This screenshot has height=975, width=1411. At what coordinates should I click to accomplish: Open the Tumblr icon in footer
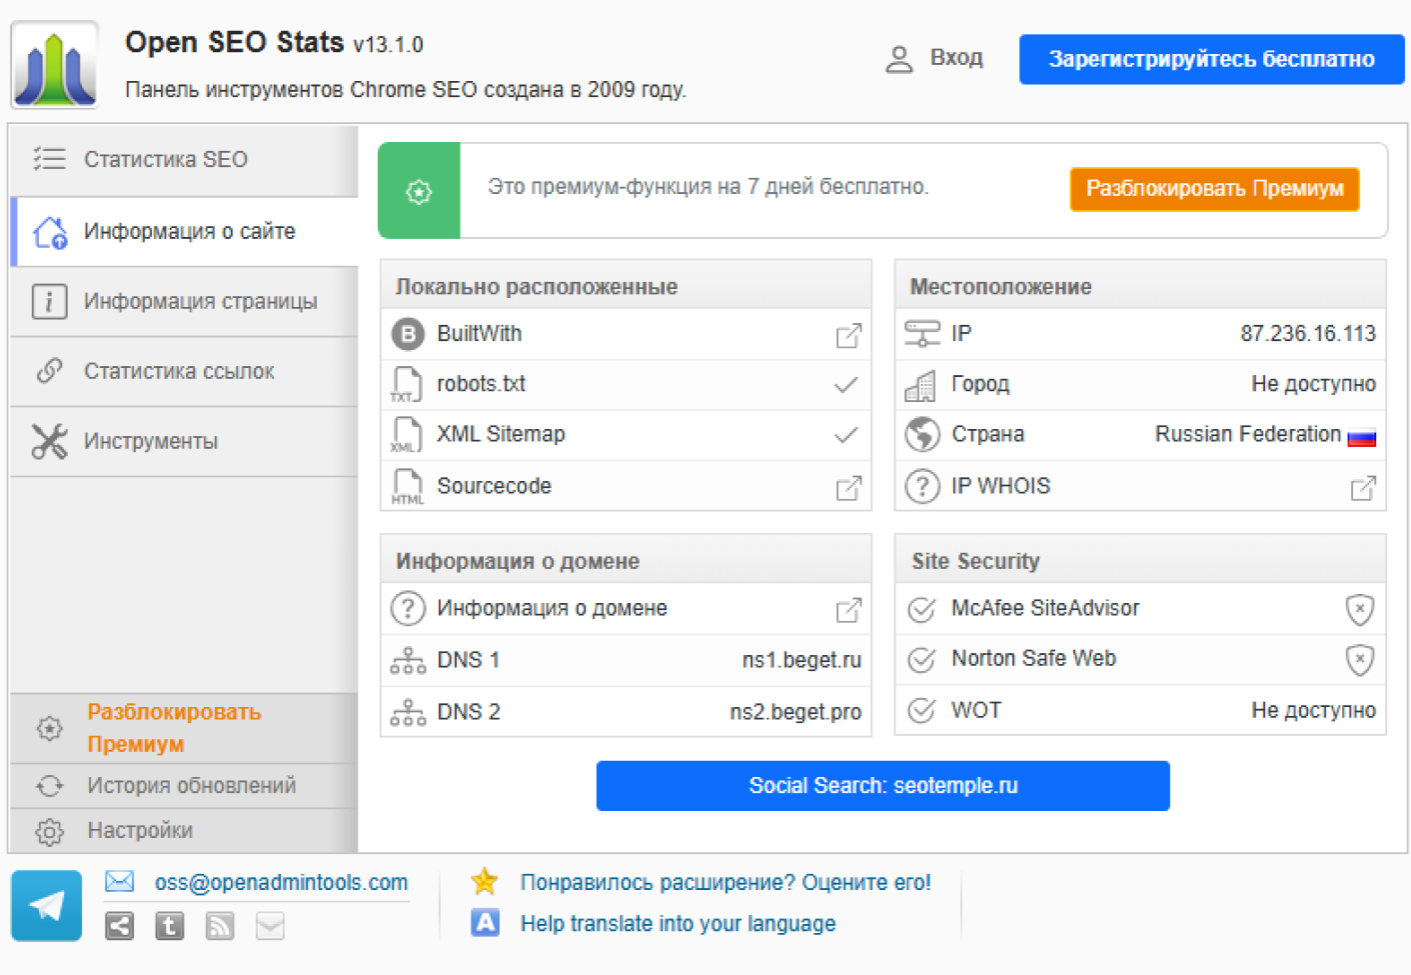tap(169, 926)
